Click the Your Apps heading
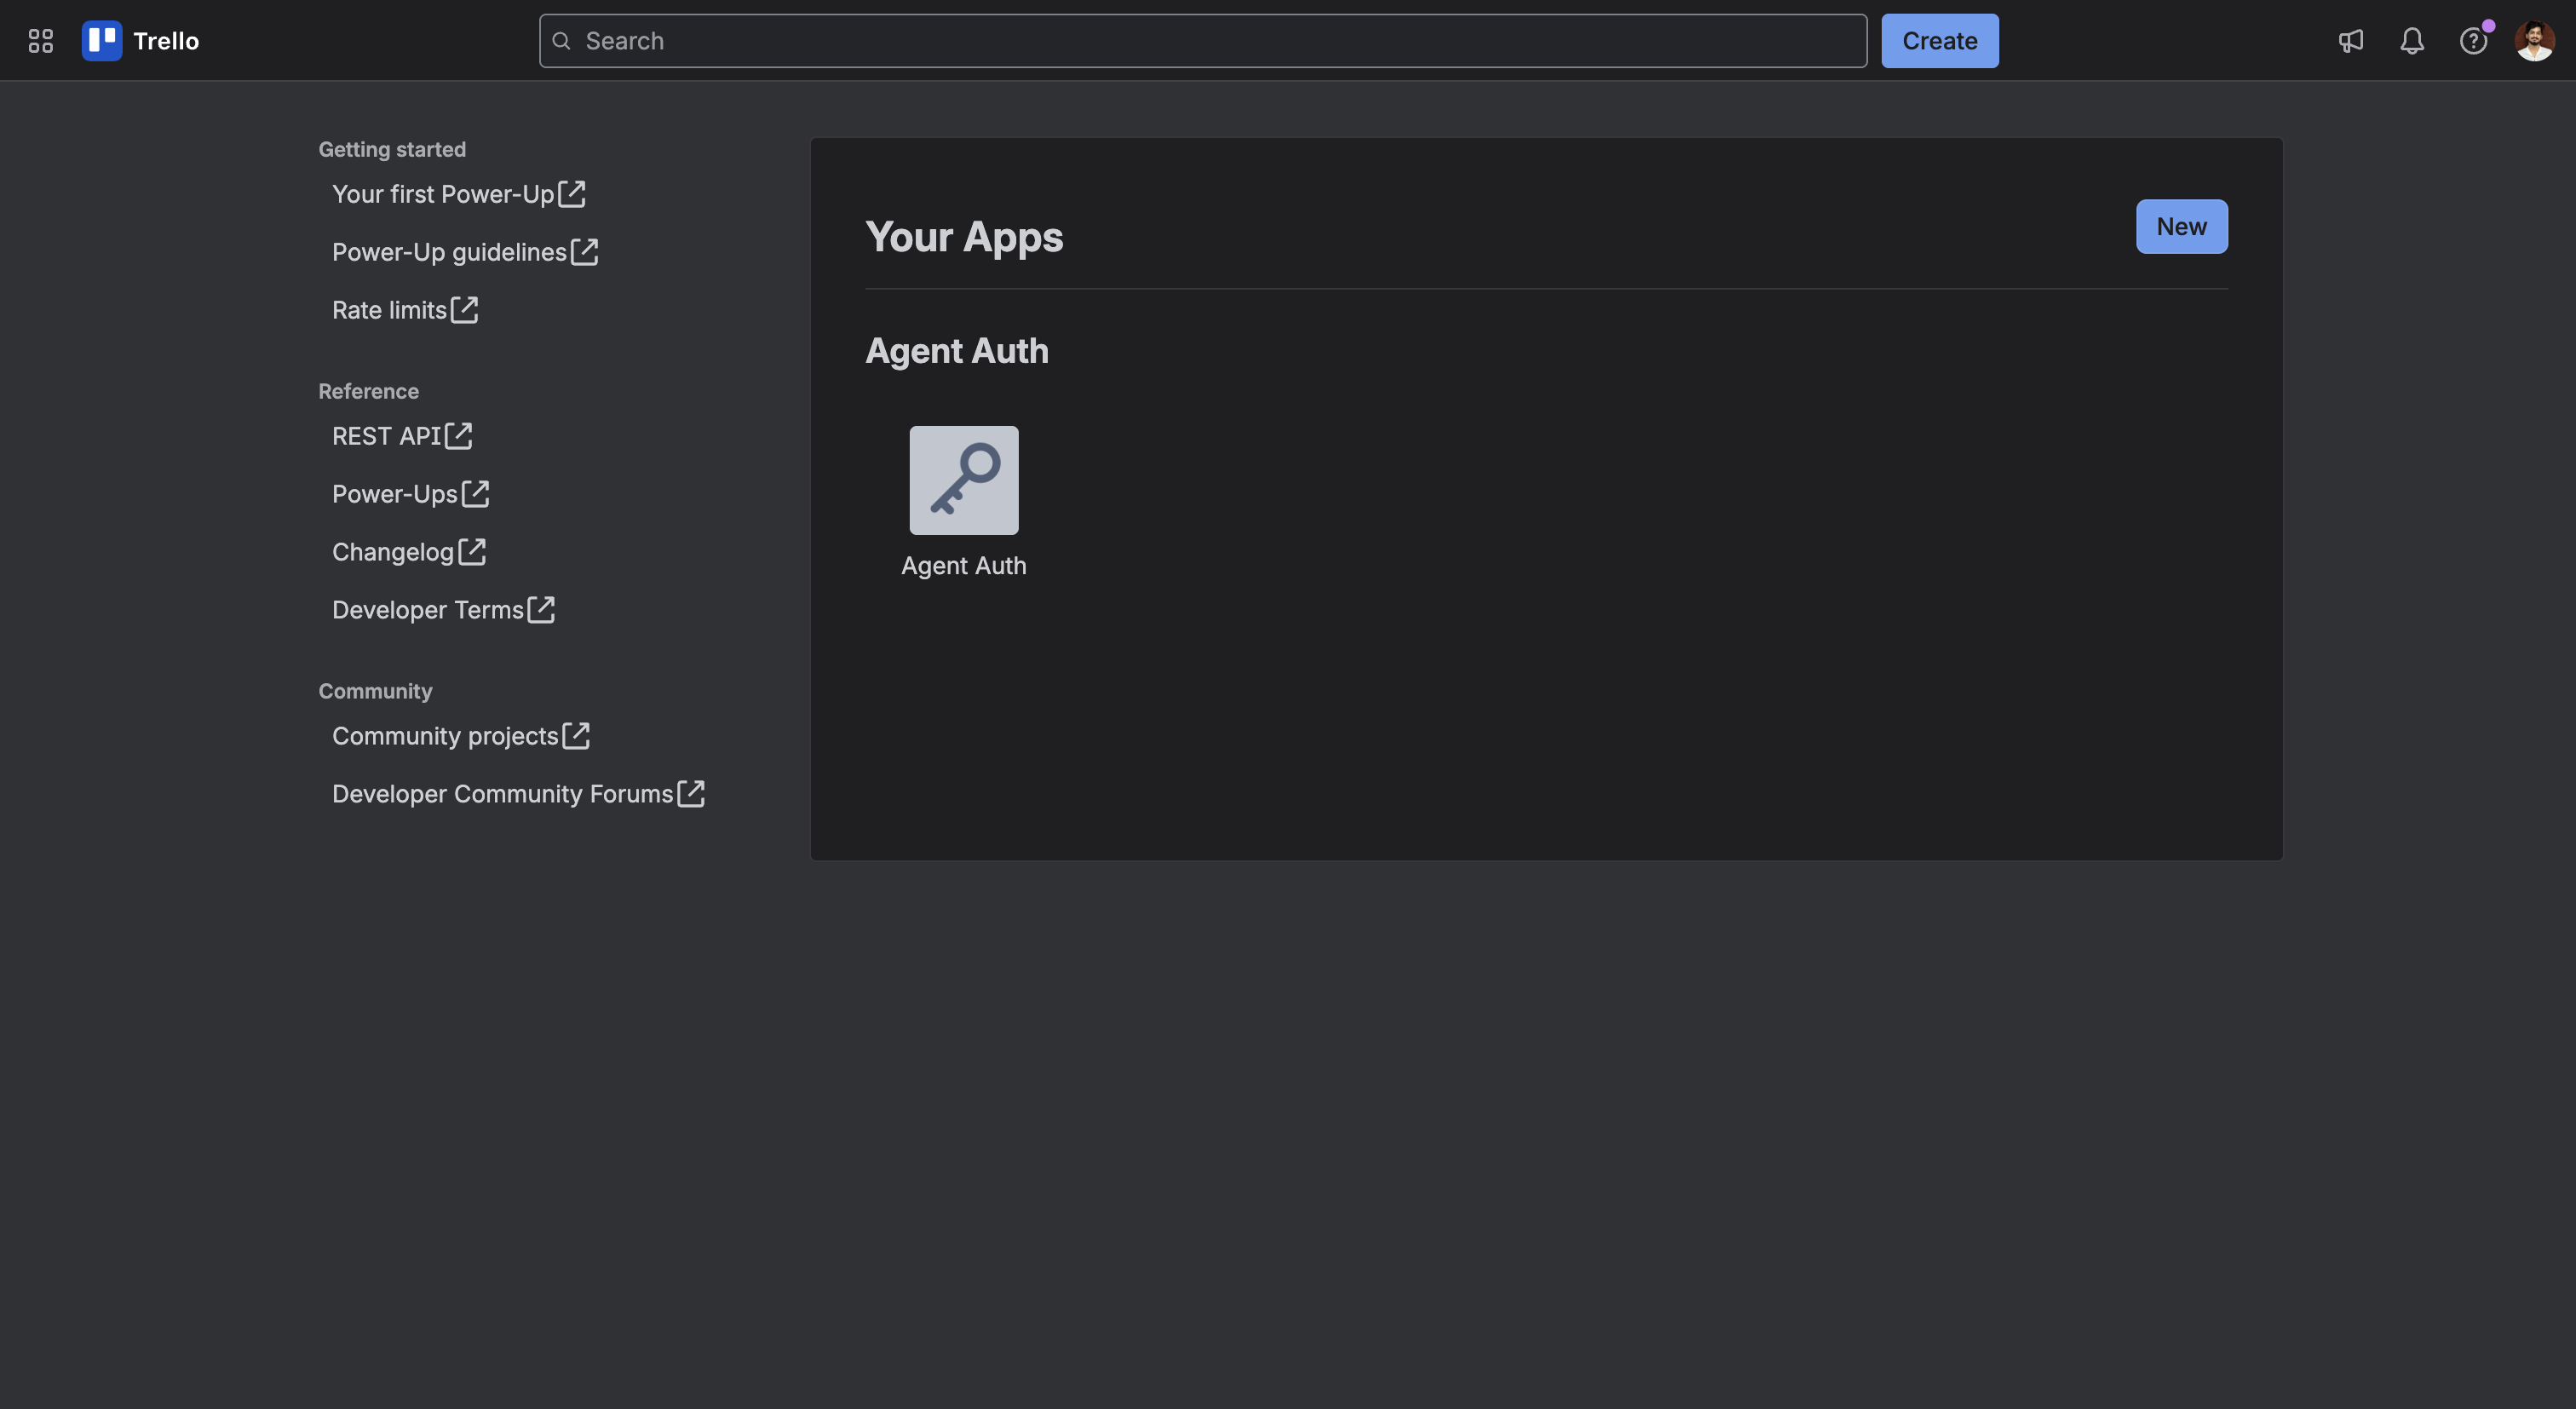This screenshot has width=2576, height=1409. (964, 237)
